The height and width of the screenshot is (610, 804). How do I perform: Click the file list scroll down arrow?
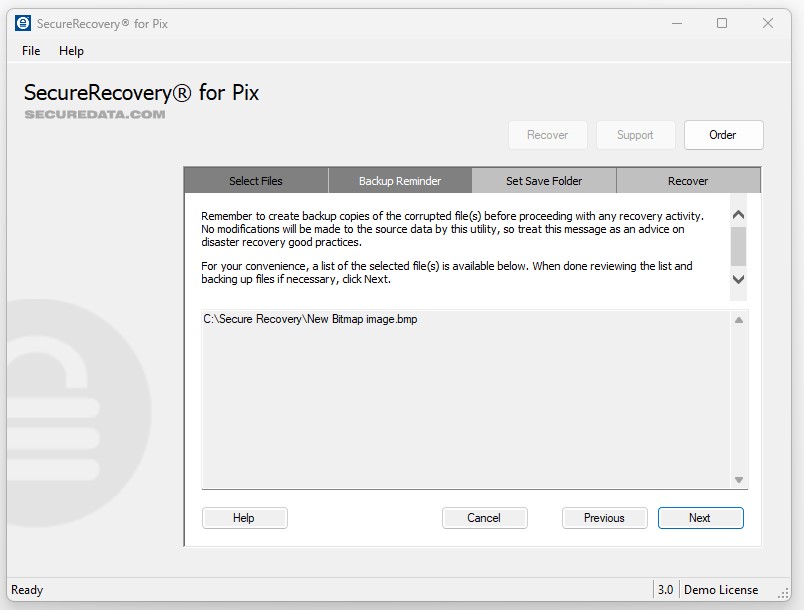click(x=738, y=478)
